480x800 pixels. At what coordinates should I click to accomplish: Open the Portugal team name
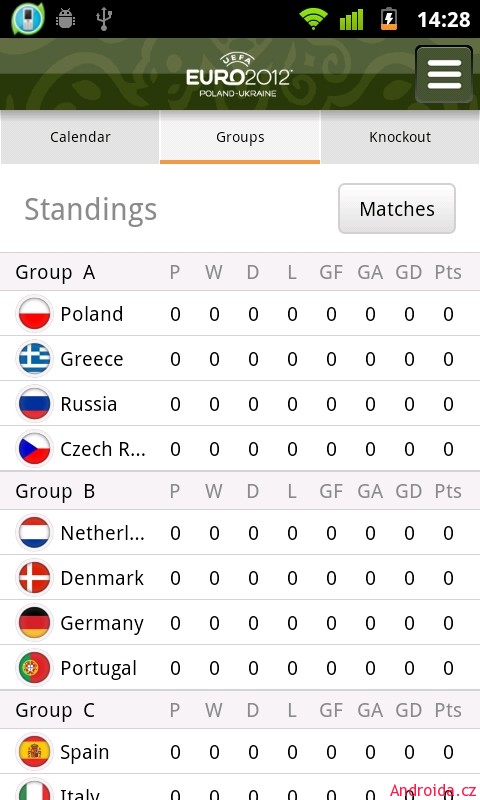coord(98,668)
